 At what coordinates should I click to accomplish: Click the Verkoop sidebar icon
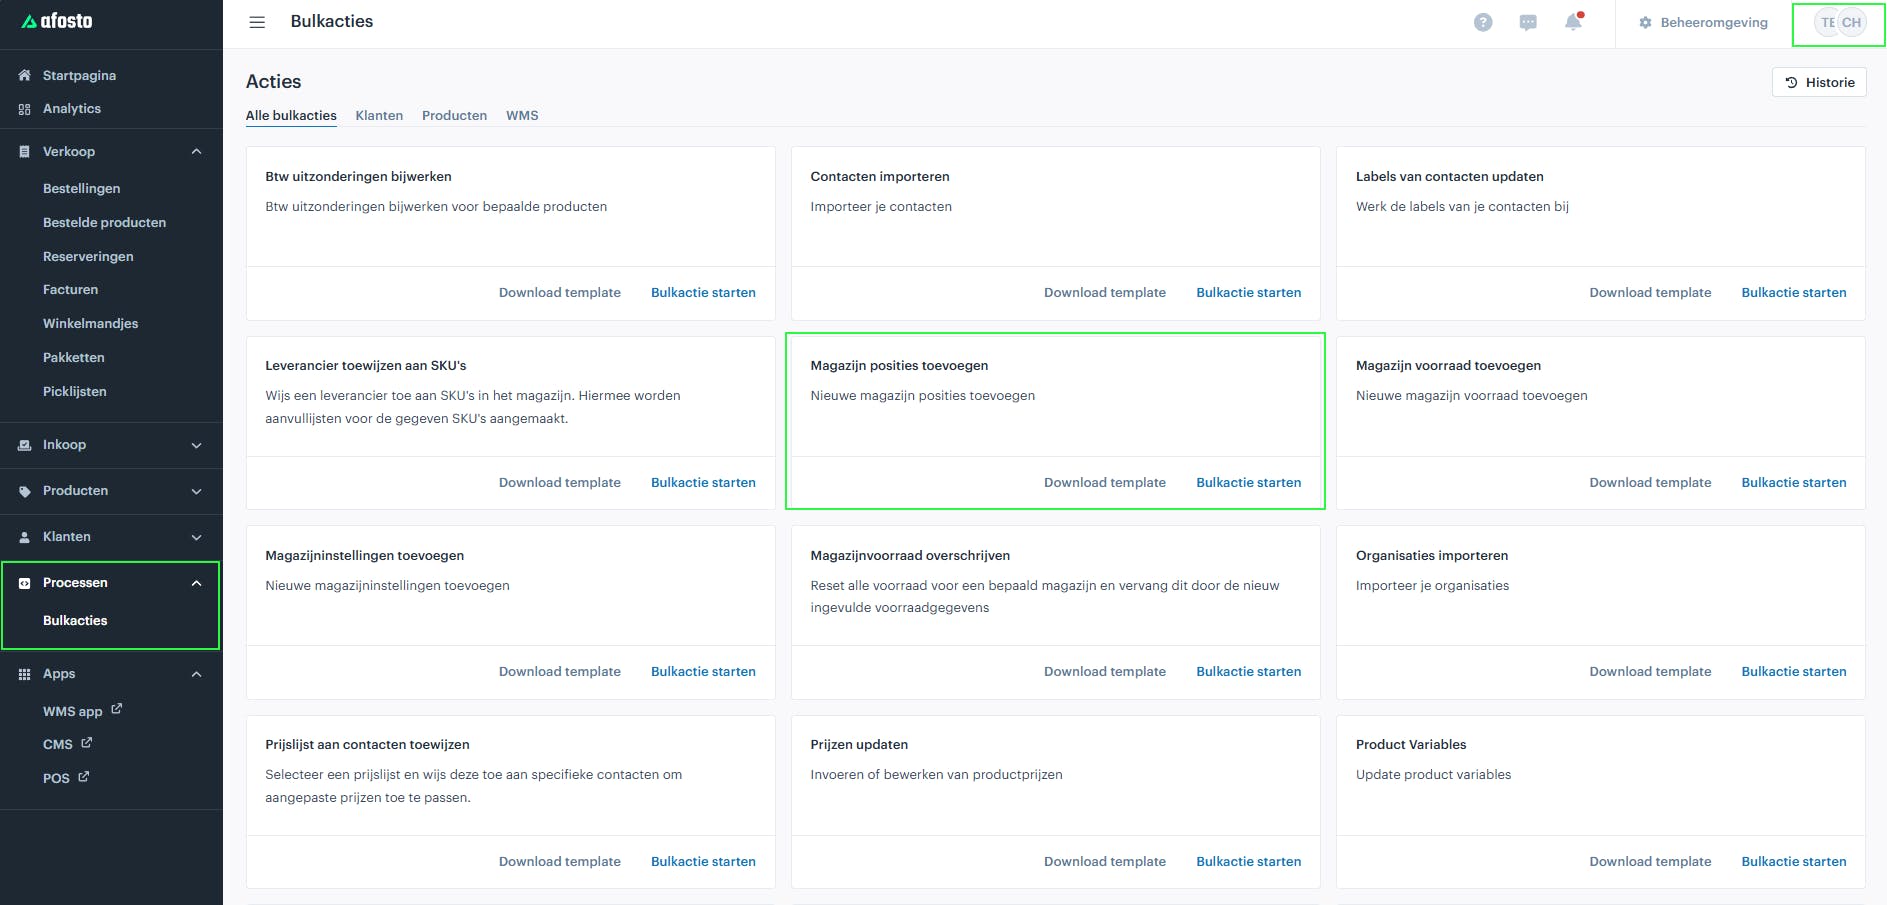(x=25, y=152)
